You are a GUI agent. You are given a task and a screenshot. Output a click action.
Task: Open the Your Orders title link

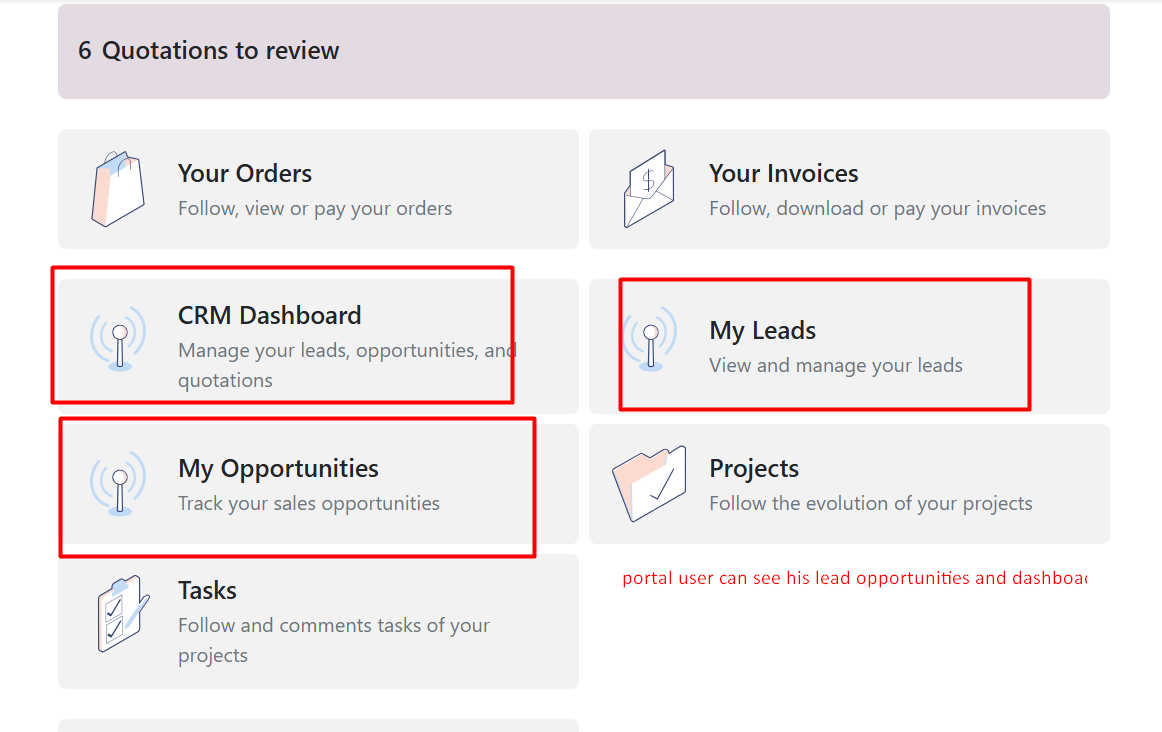pyautogui.click(x=245, y=174)
